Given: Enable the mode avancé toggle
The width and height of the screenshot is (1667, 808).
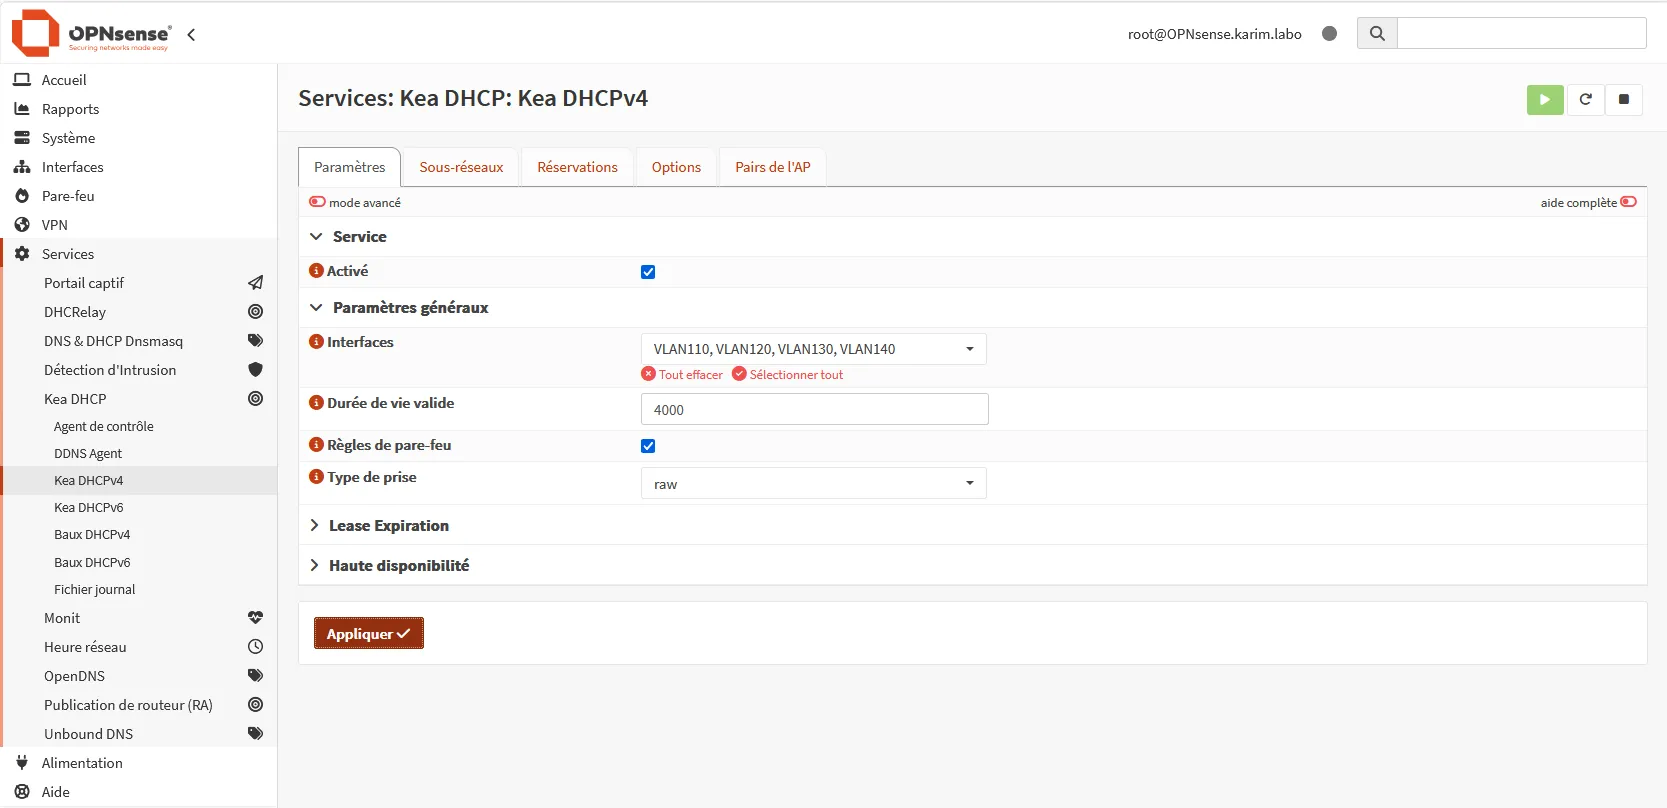Looking at the screenshot, I should [317, 202].
